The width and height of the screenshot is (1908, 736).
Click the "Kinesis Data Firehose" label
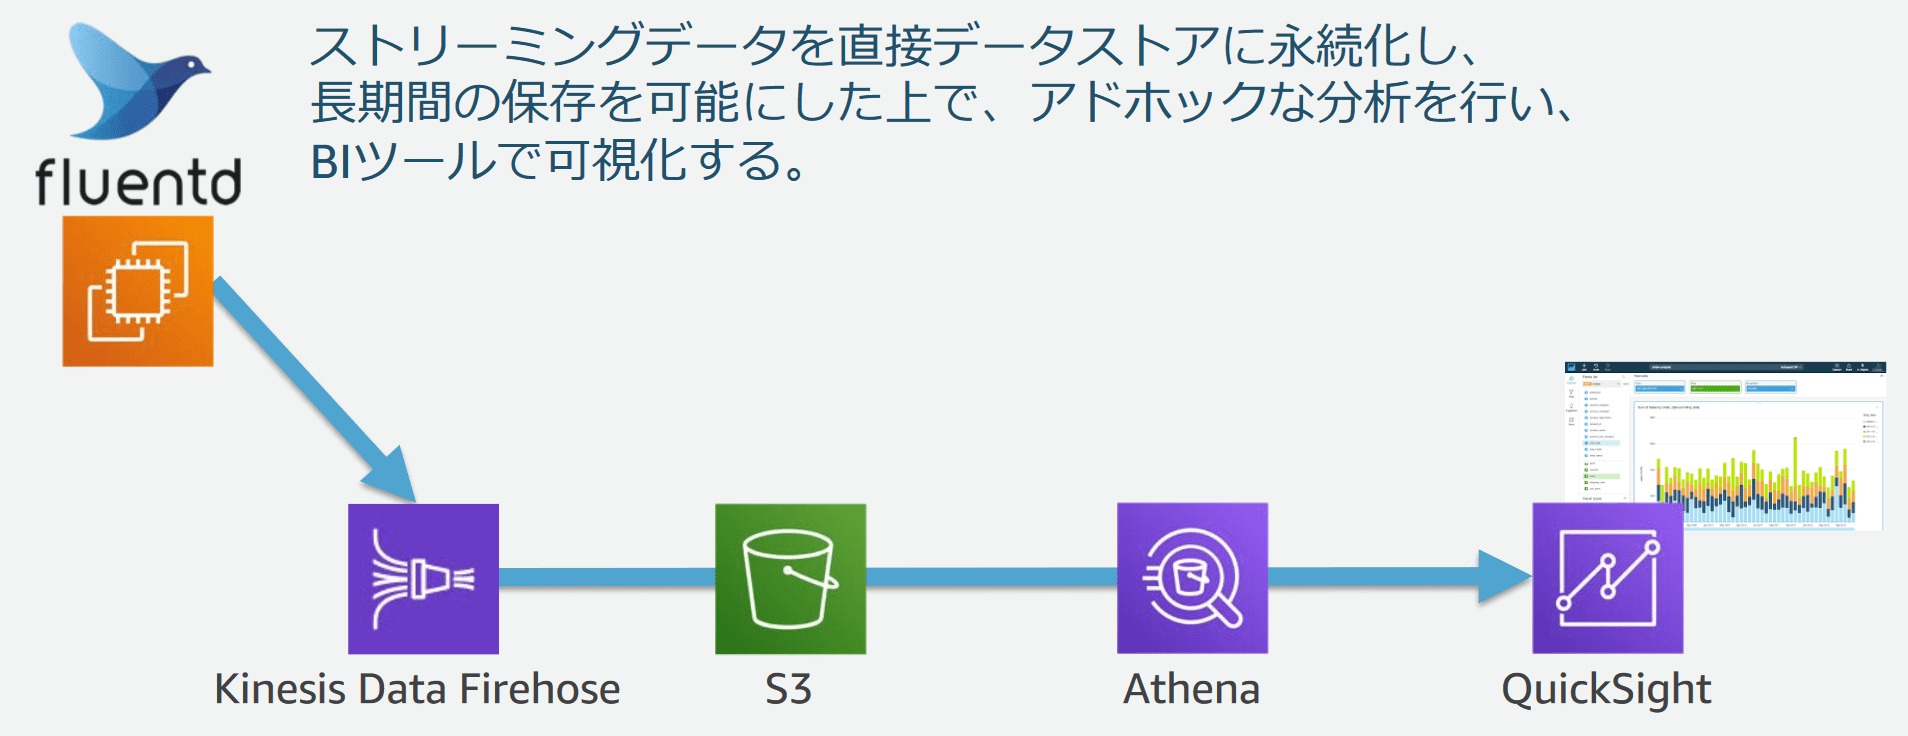417,689
